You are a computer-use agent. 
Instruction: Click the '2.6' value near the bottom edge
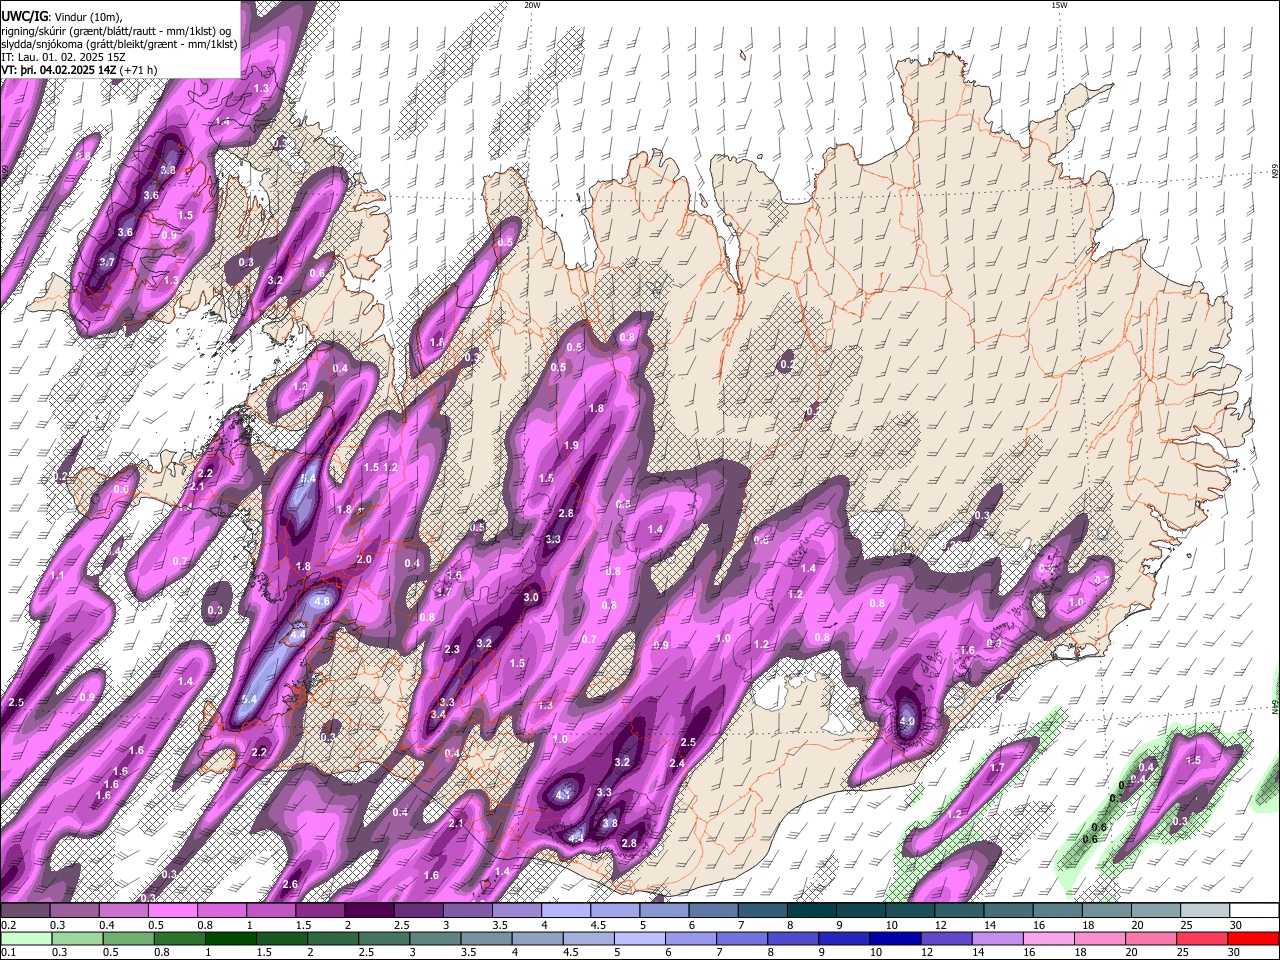click(x=290, y=884)
